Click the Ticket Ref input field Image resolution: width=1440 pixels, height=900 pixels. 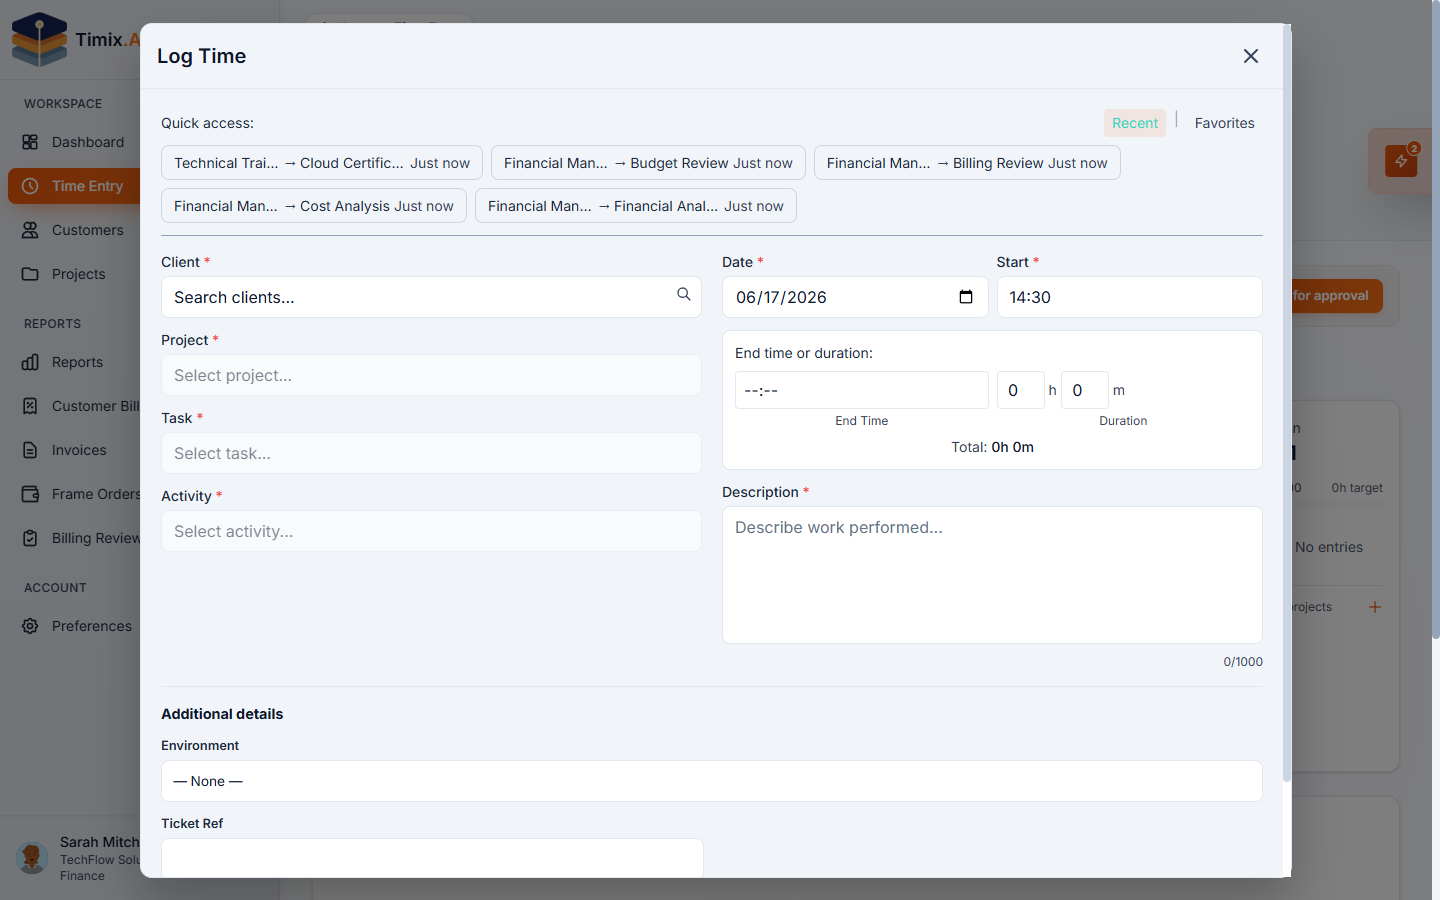432,858
